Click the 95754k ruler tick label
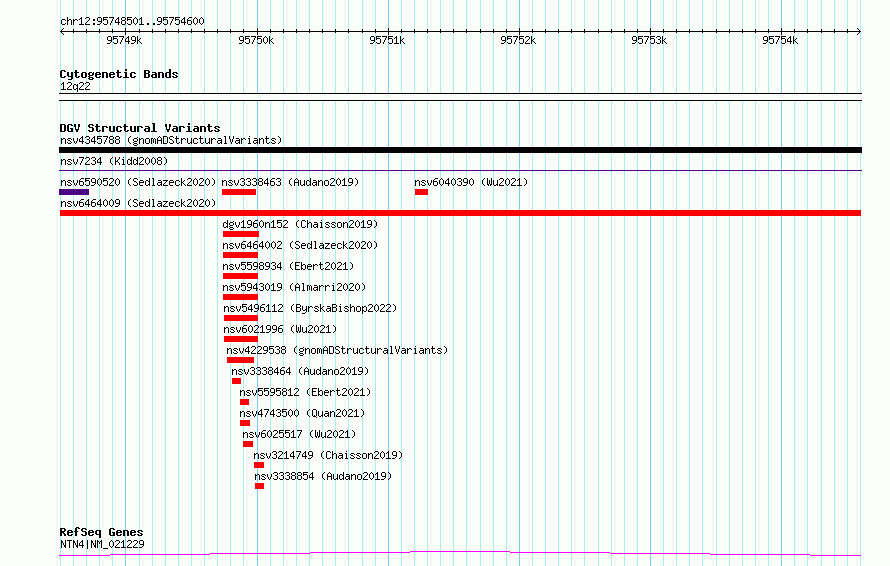The height and width of the screenshot is (566, 890). click(x=780, y=40)
